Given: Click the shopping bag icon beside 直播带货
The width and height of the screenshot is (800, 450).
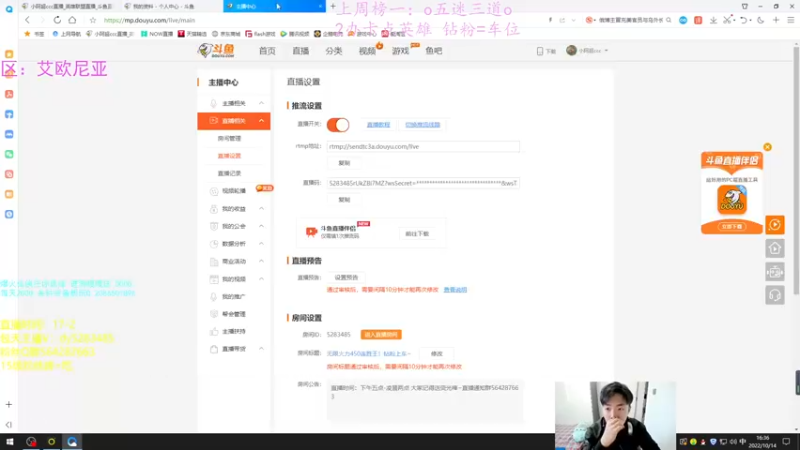Looking at the screenshot, I should (x=214, y=349).
